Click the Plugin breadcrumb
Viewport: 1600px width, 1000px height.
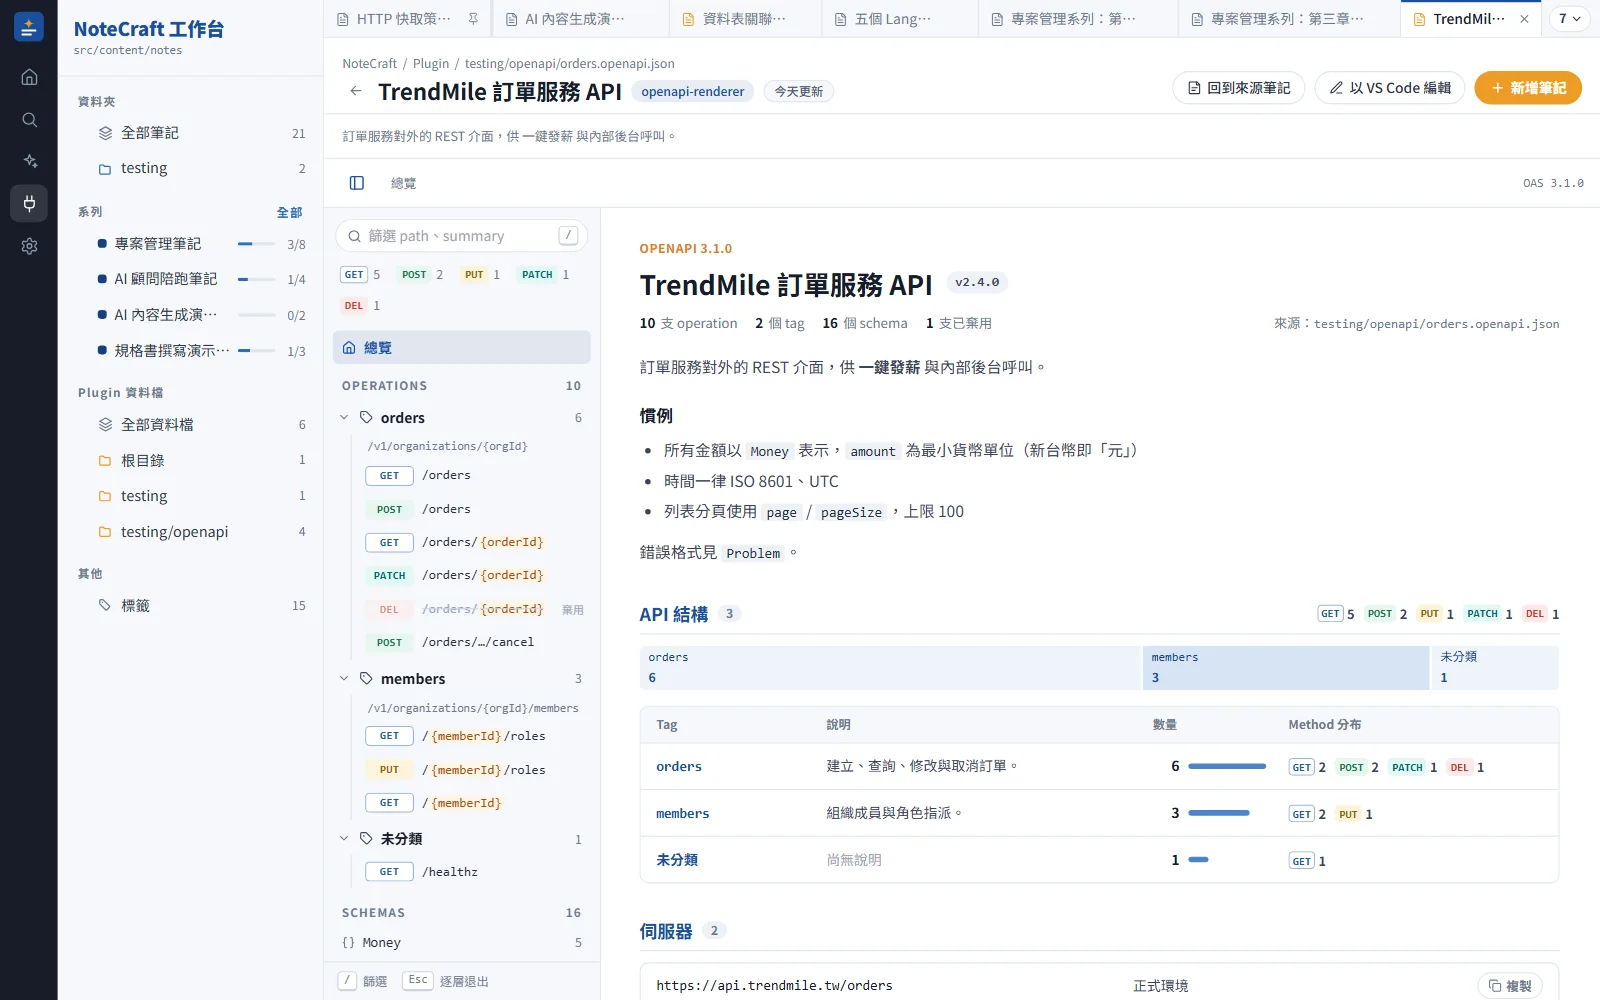tap(431, 64)
